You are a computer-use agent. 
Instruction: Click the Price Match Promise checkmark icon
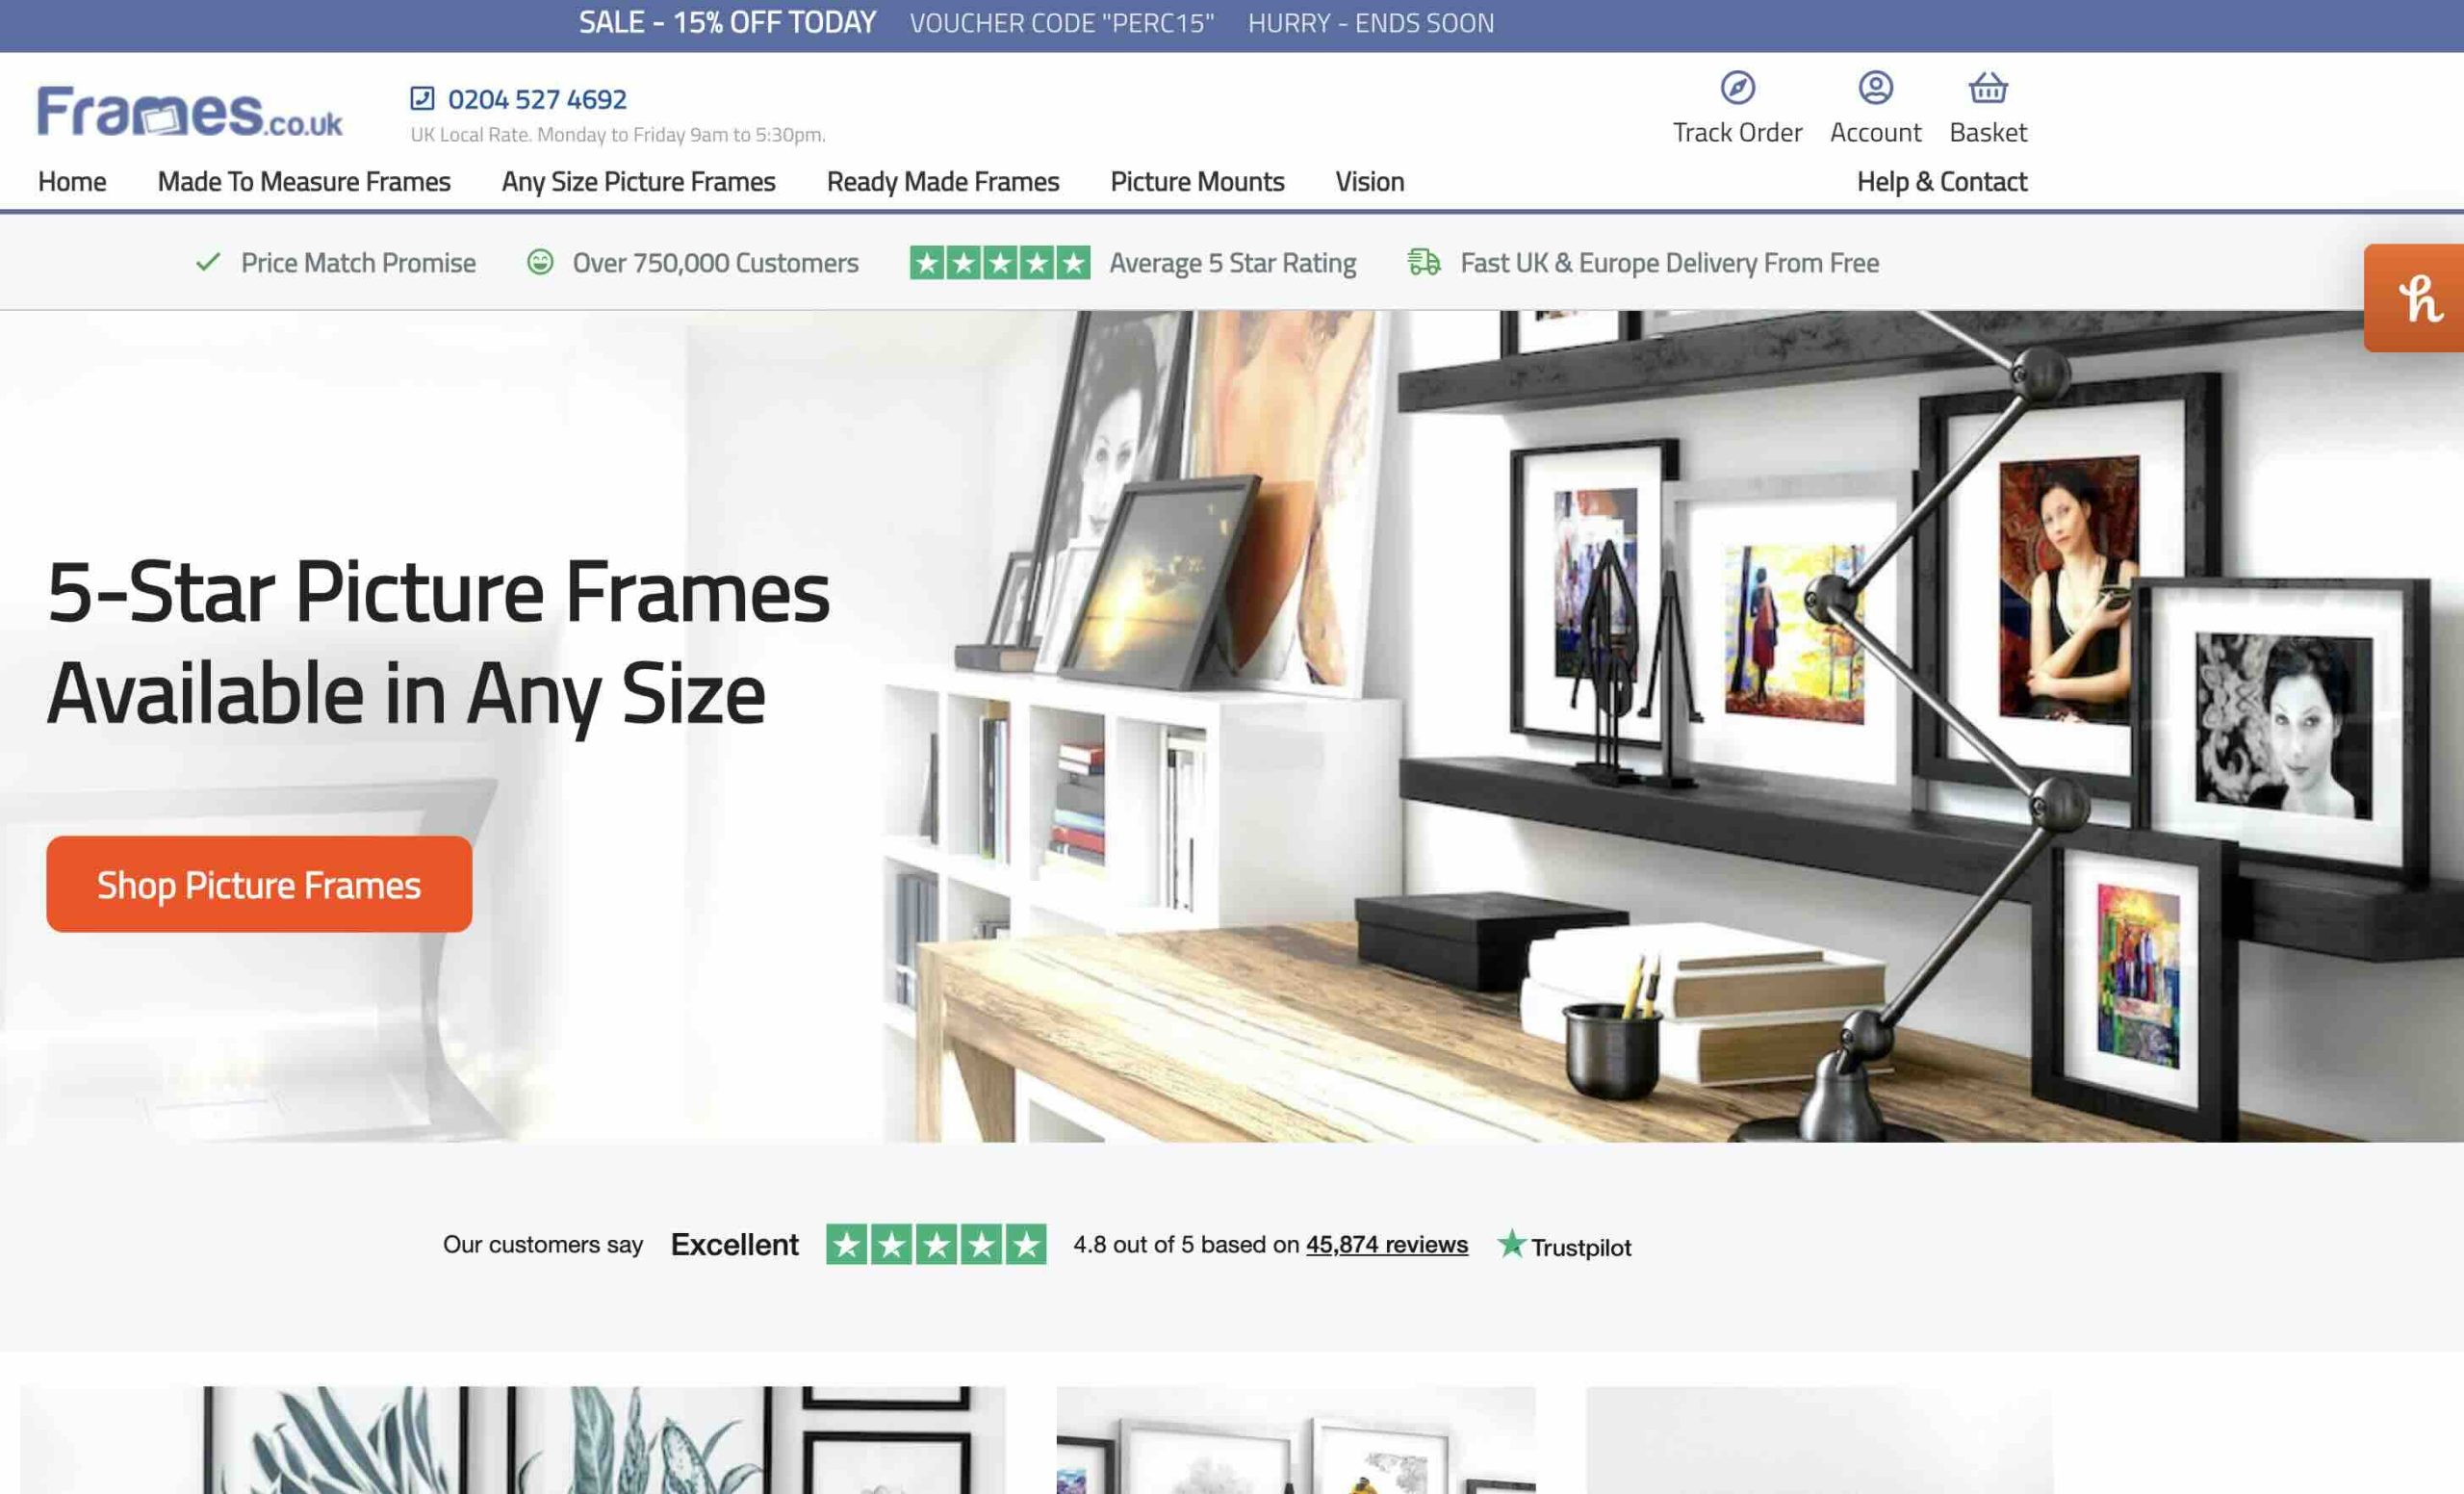208,262
